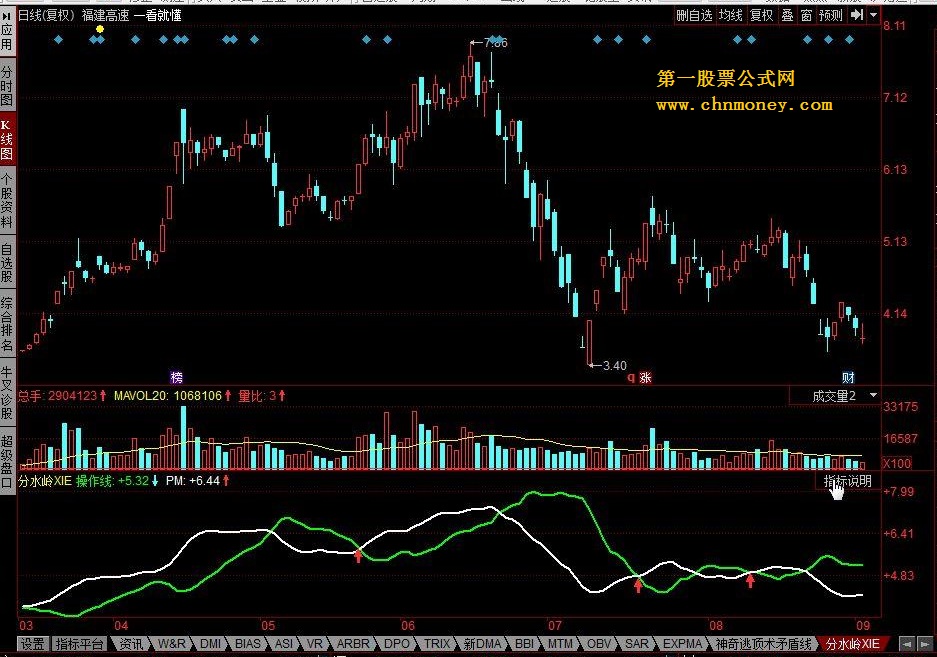Click the 涨 marker icon under the chart
This screenshot has height=657, width=937.
coord(645,377)
